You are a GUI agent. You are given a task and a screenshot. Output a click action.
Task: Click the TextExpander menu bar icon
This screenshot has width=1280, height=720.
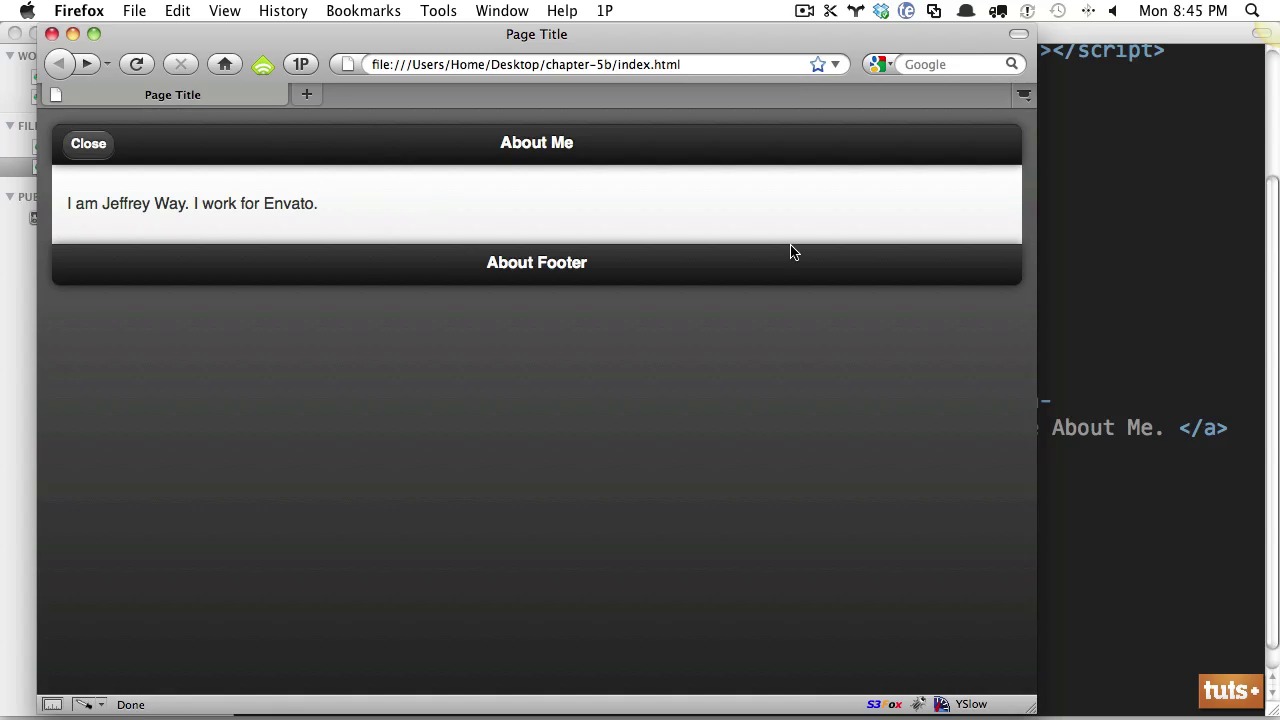click(906, 10)
